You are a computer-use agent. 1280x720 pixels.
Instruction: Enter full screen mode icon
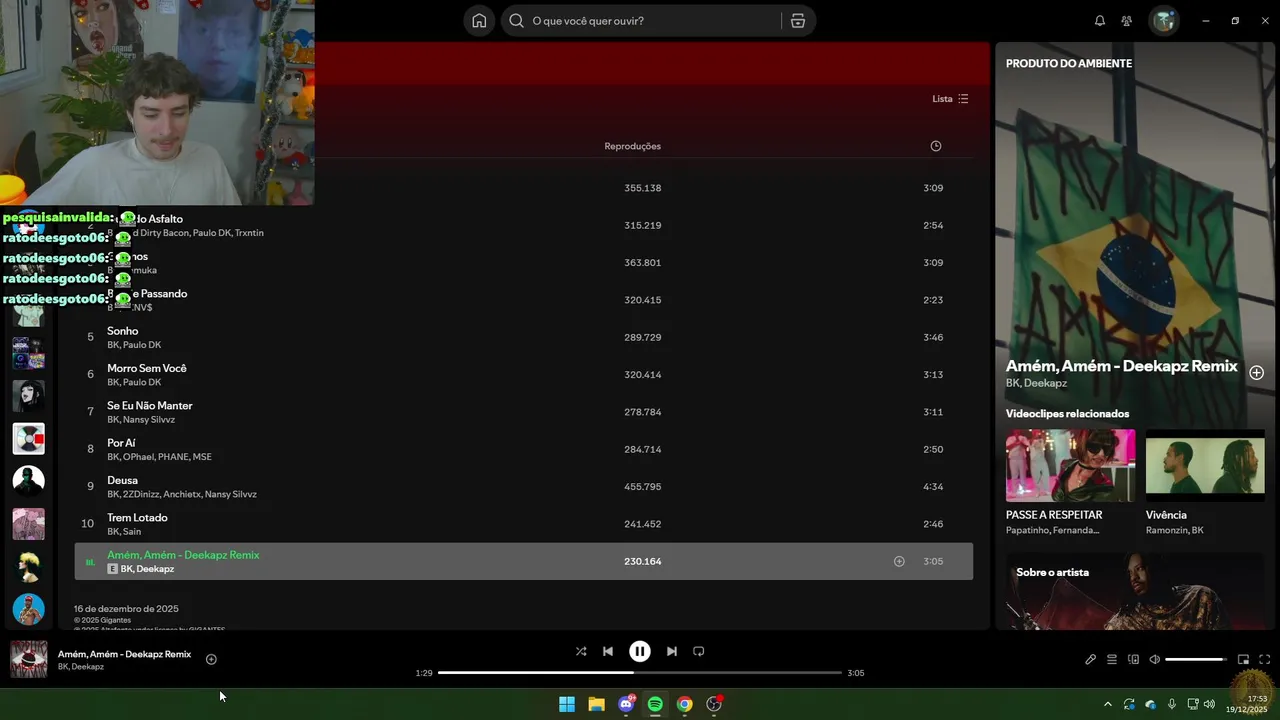1265,659
